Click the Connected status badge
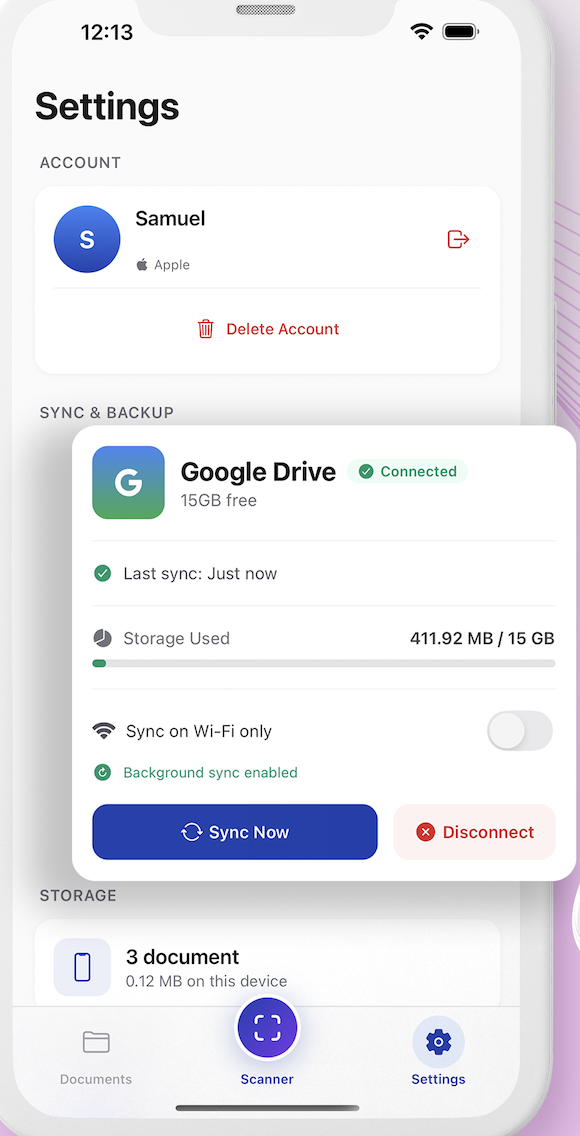Viewport: 580px width, 1136px height. (x=408, y=472)
